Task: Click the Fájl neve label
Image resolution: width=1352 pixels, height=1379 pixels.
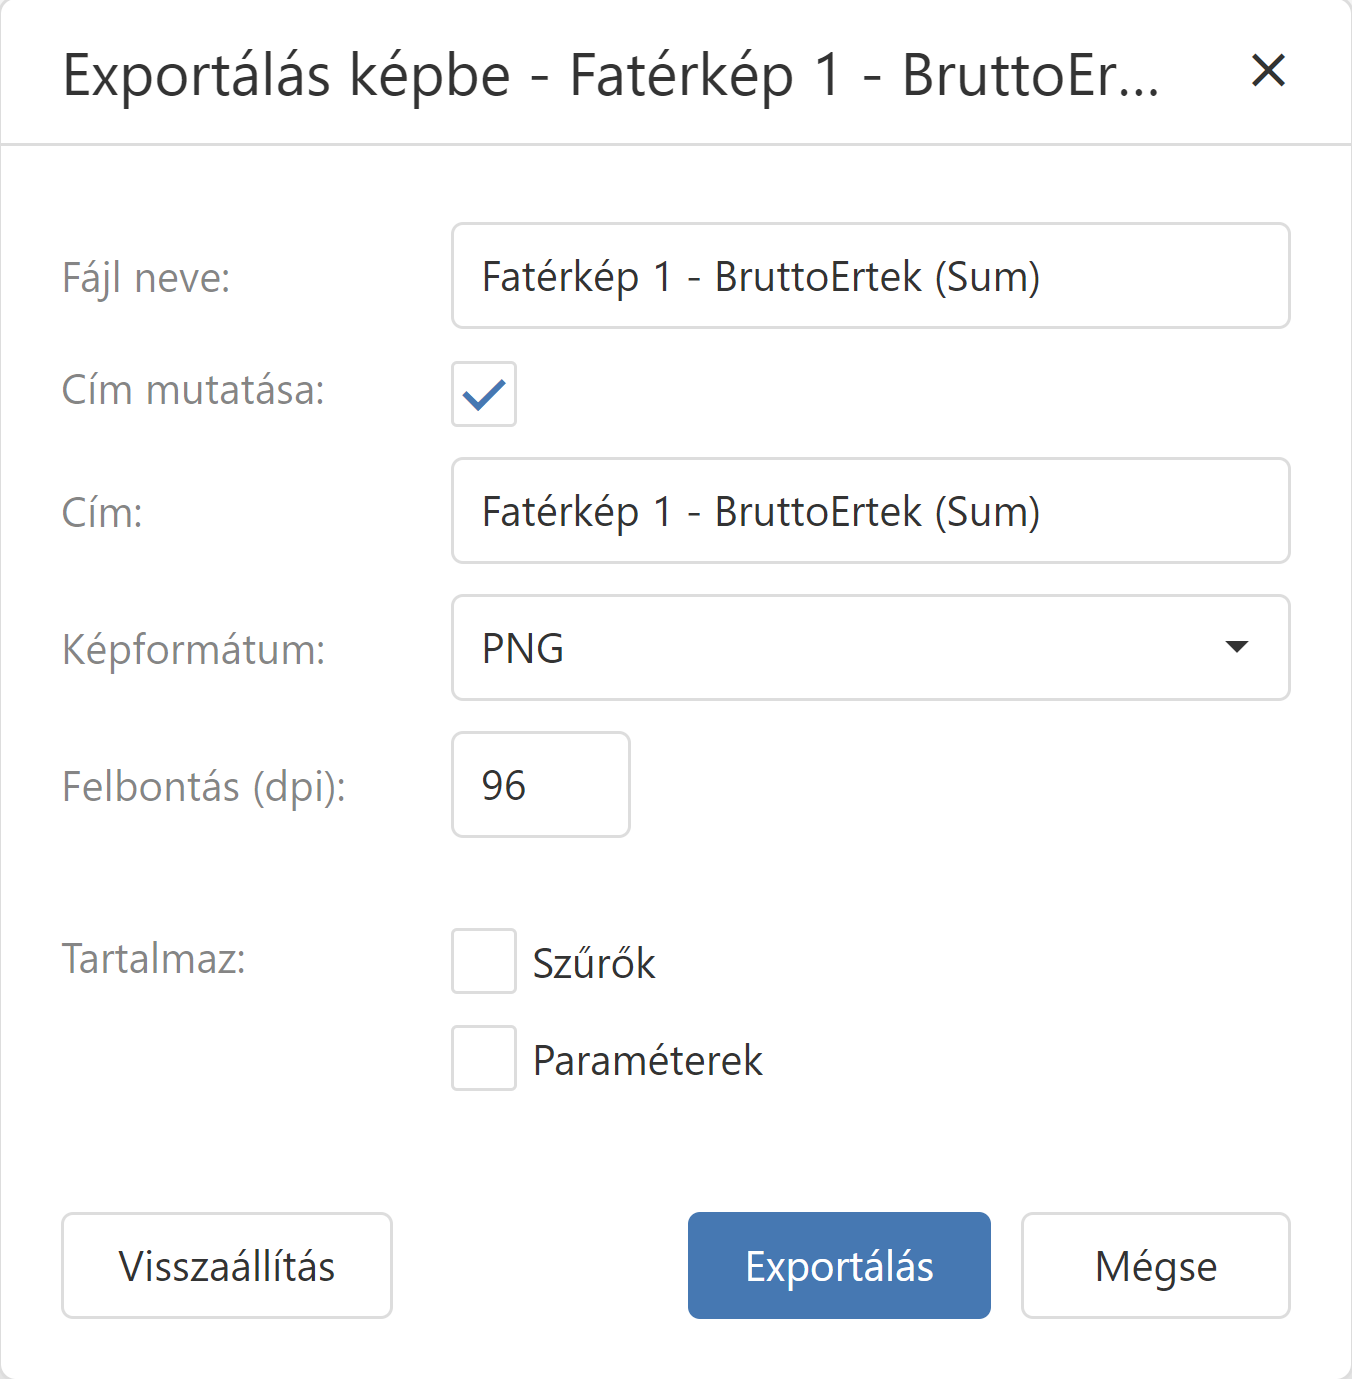Action: [146, 278]
